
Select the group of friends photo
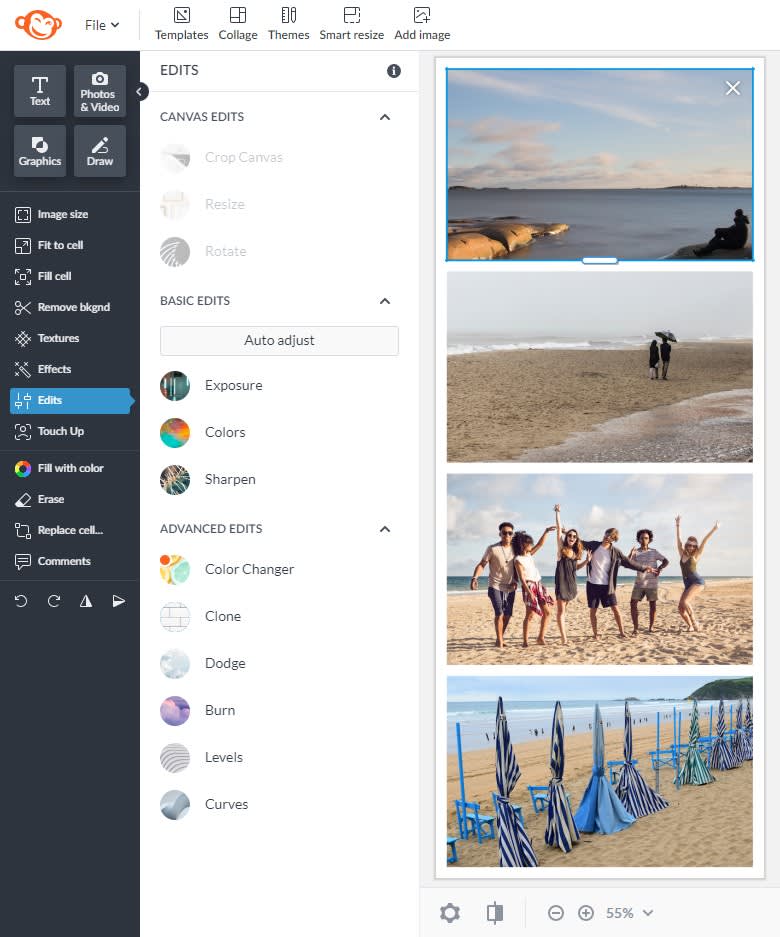[x=599, y=569]
